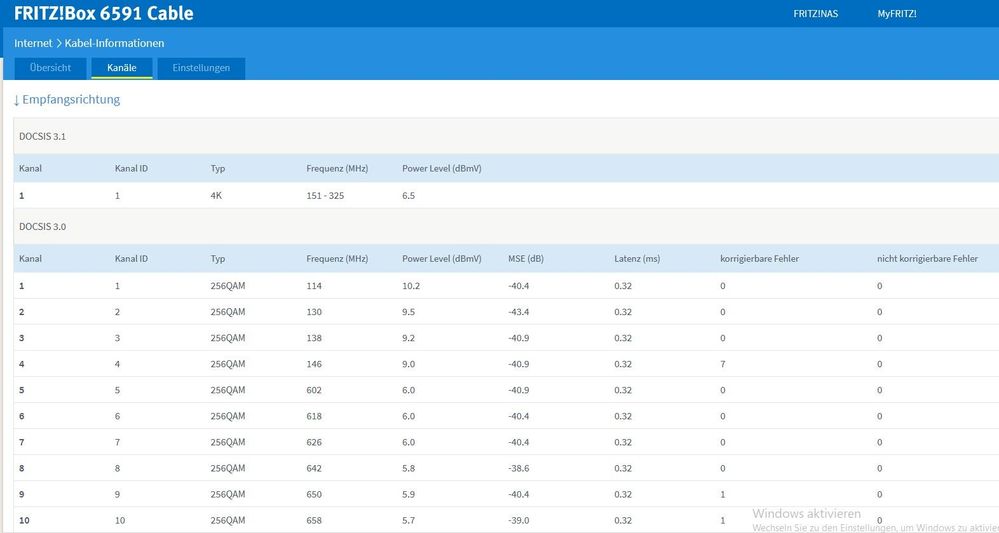The width and height of the screenshot is (999, 533).
Task: Click the DOCSIS 3.1 section header
Action: click(43, 136)
